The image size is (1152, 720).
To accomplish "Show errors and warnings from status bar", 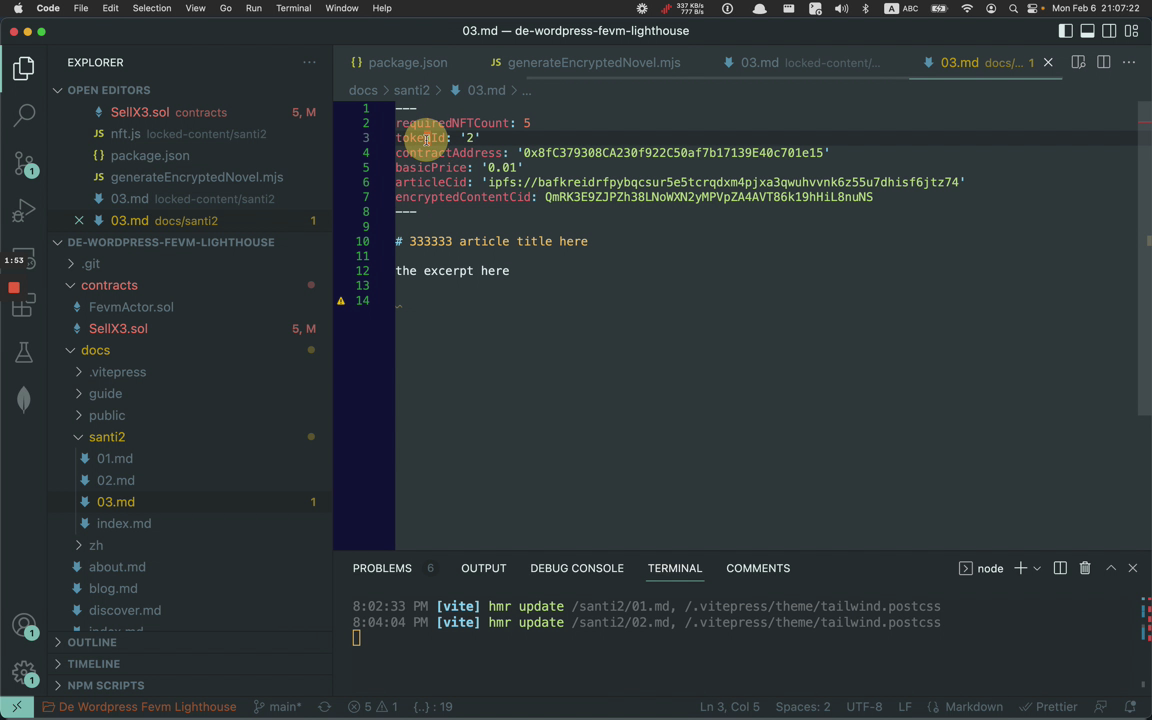I will pyautogui.click(x=372, y=707).
